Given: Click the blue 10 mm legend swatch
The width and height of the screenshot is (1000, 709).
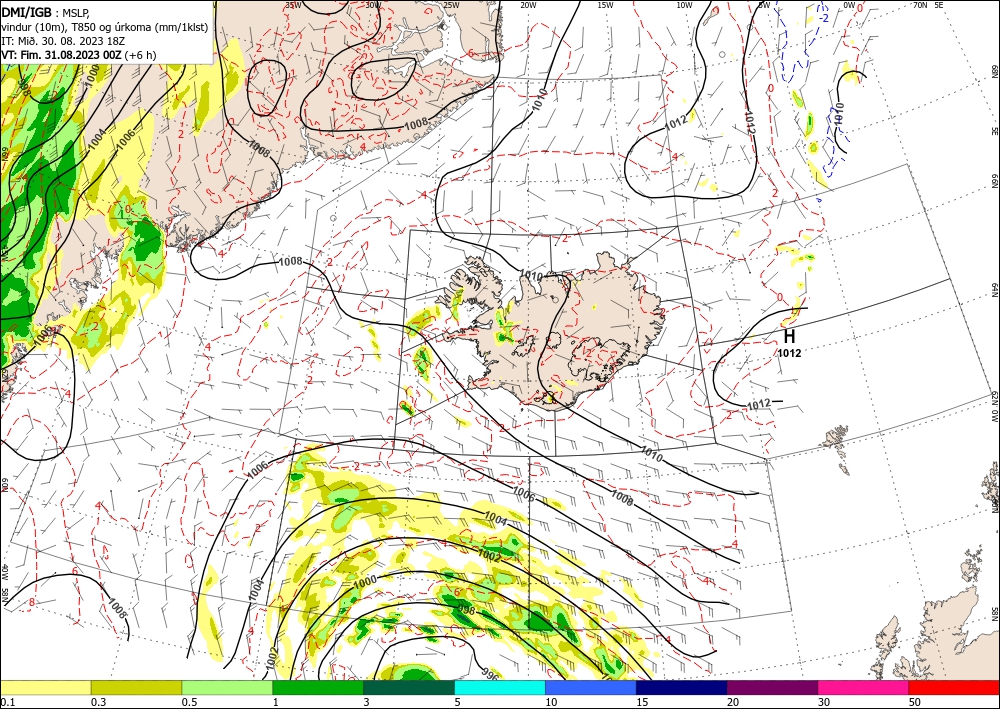Looking at the screenshot, I should [591, 687].
